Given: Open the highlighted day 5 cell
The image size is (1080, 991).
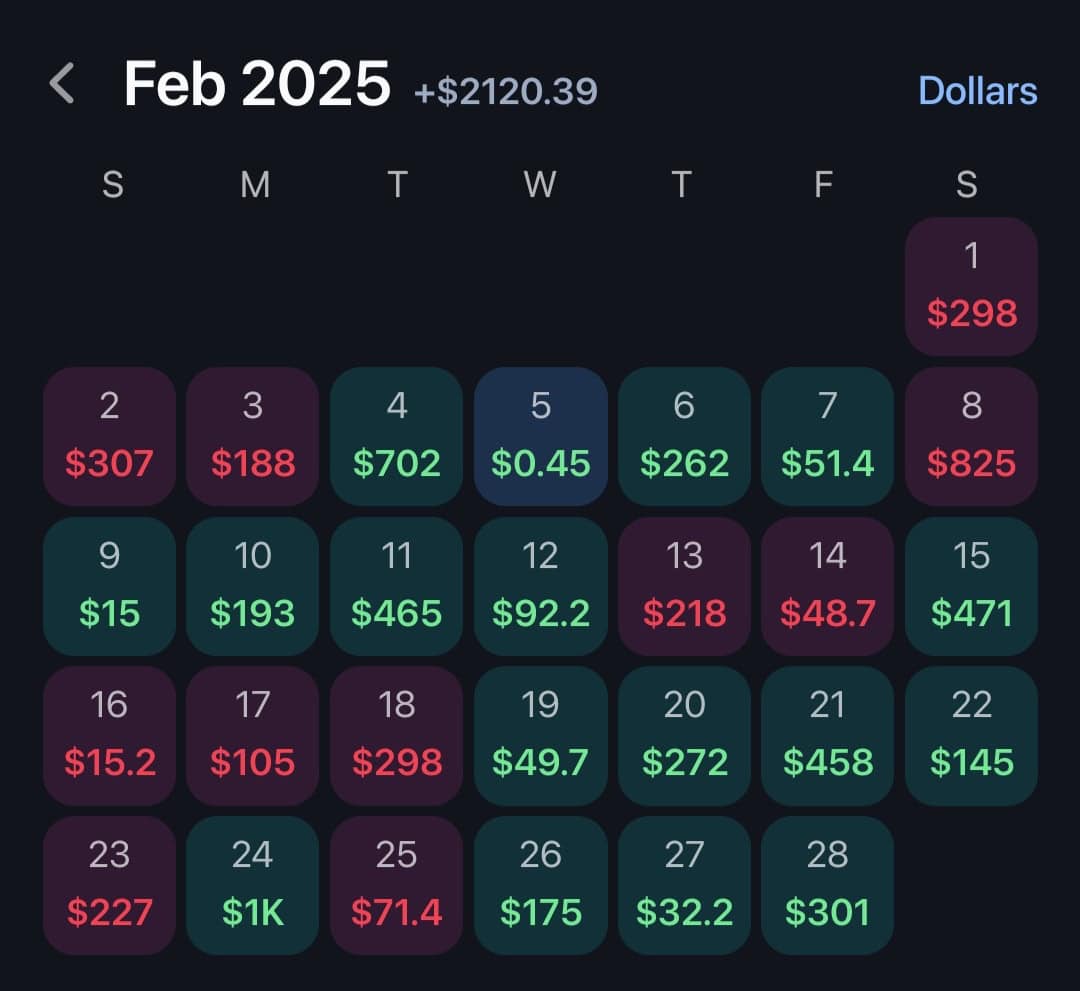Looking at the screenshot, I should point(540,436).
